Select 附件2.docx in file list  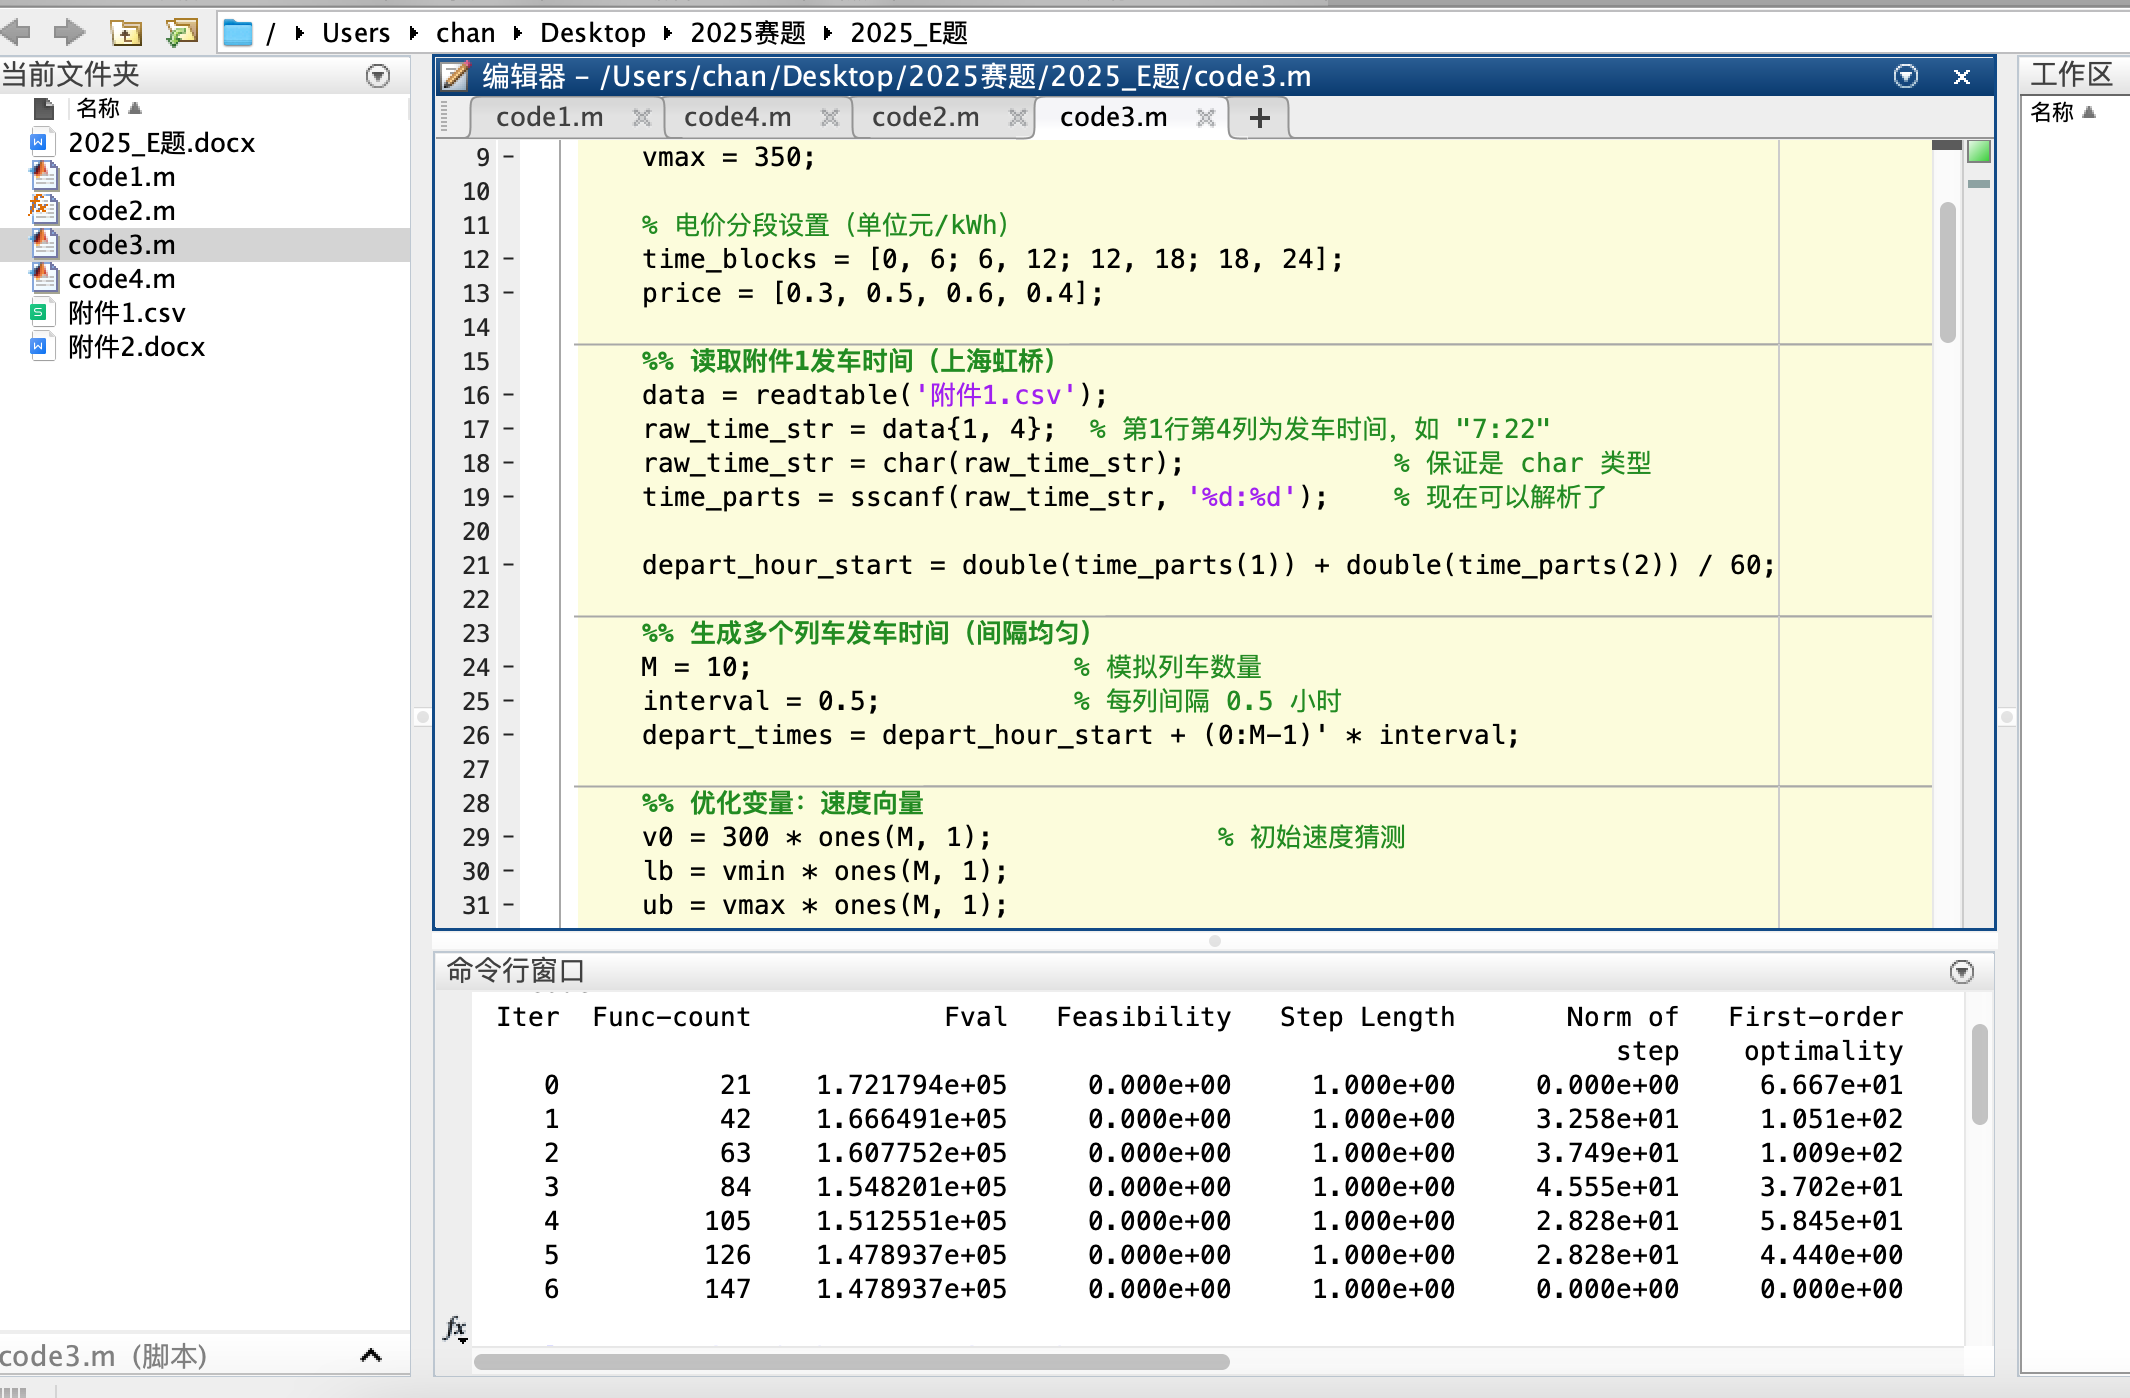tap(136, 347)
